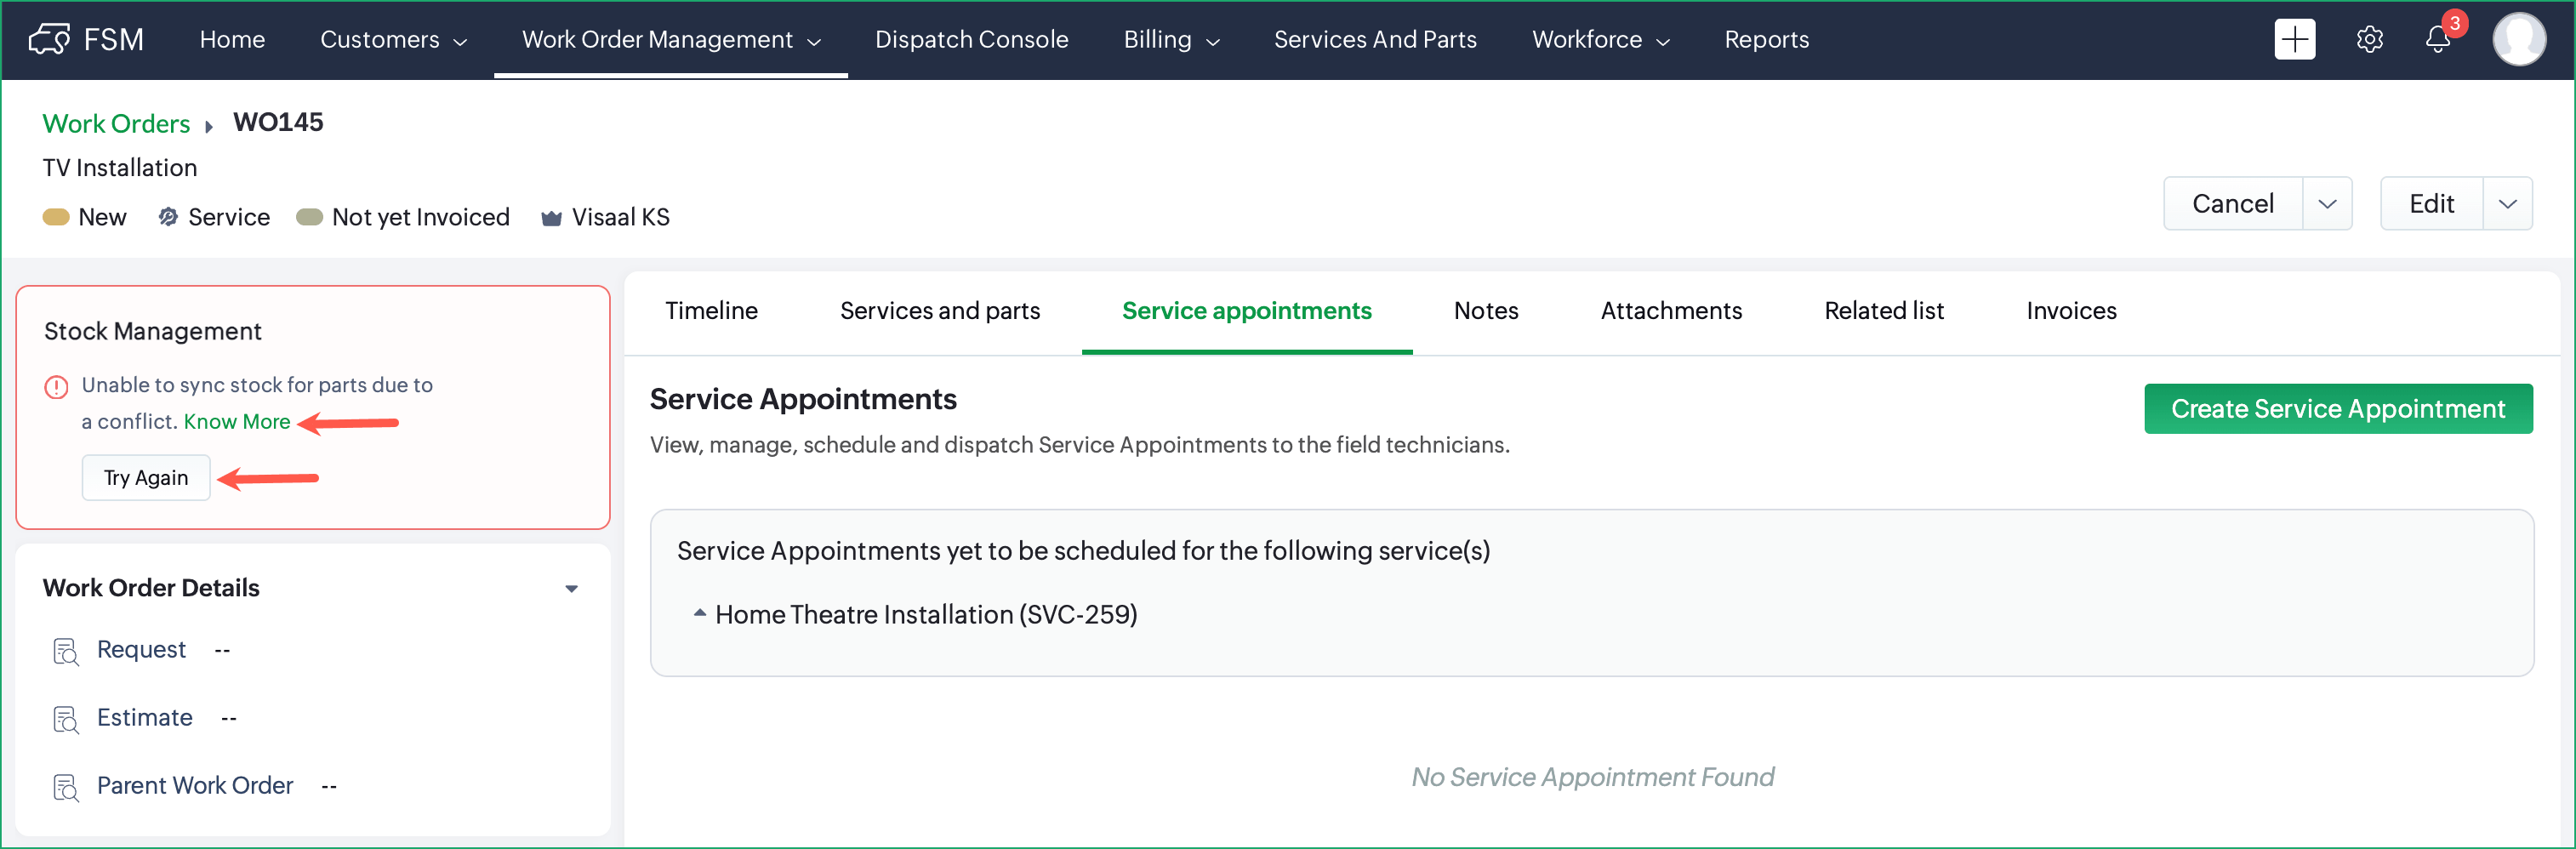Open the notifications bell
Screen dimensions: 2576x849
[2438, 40]
